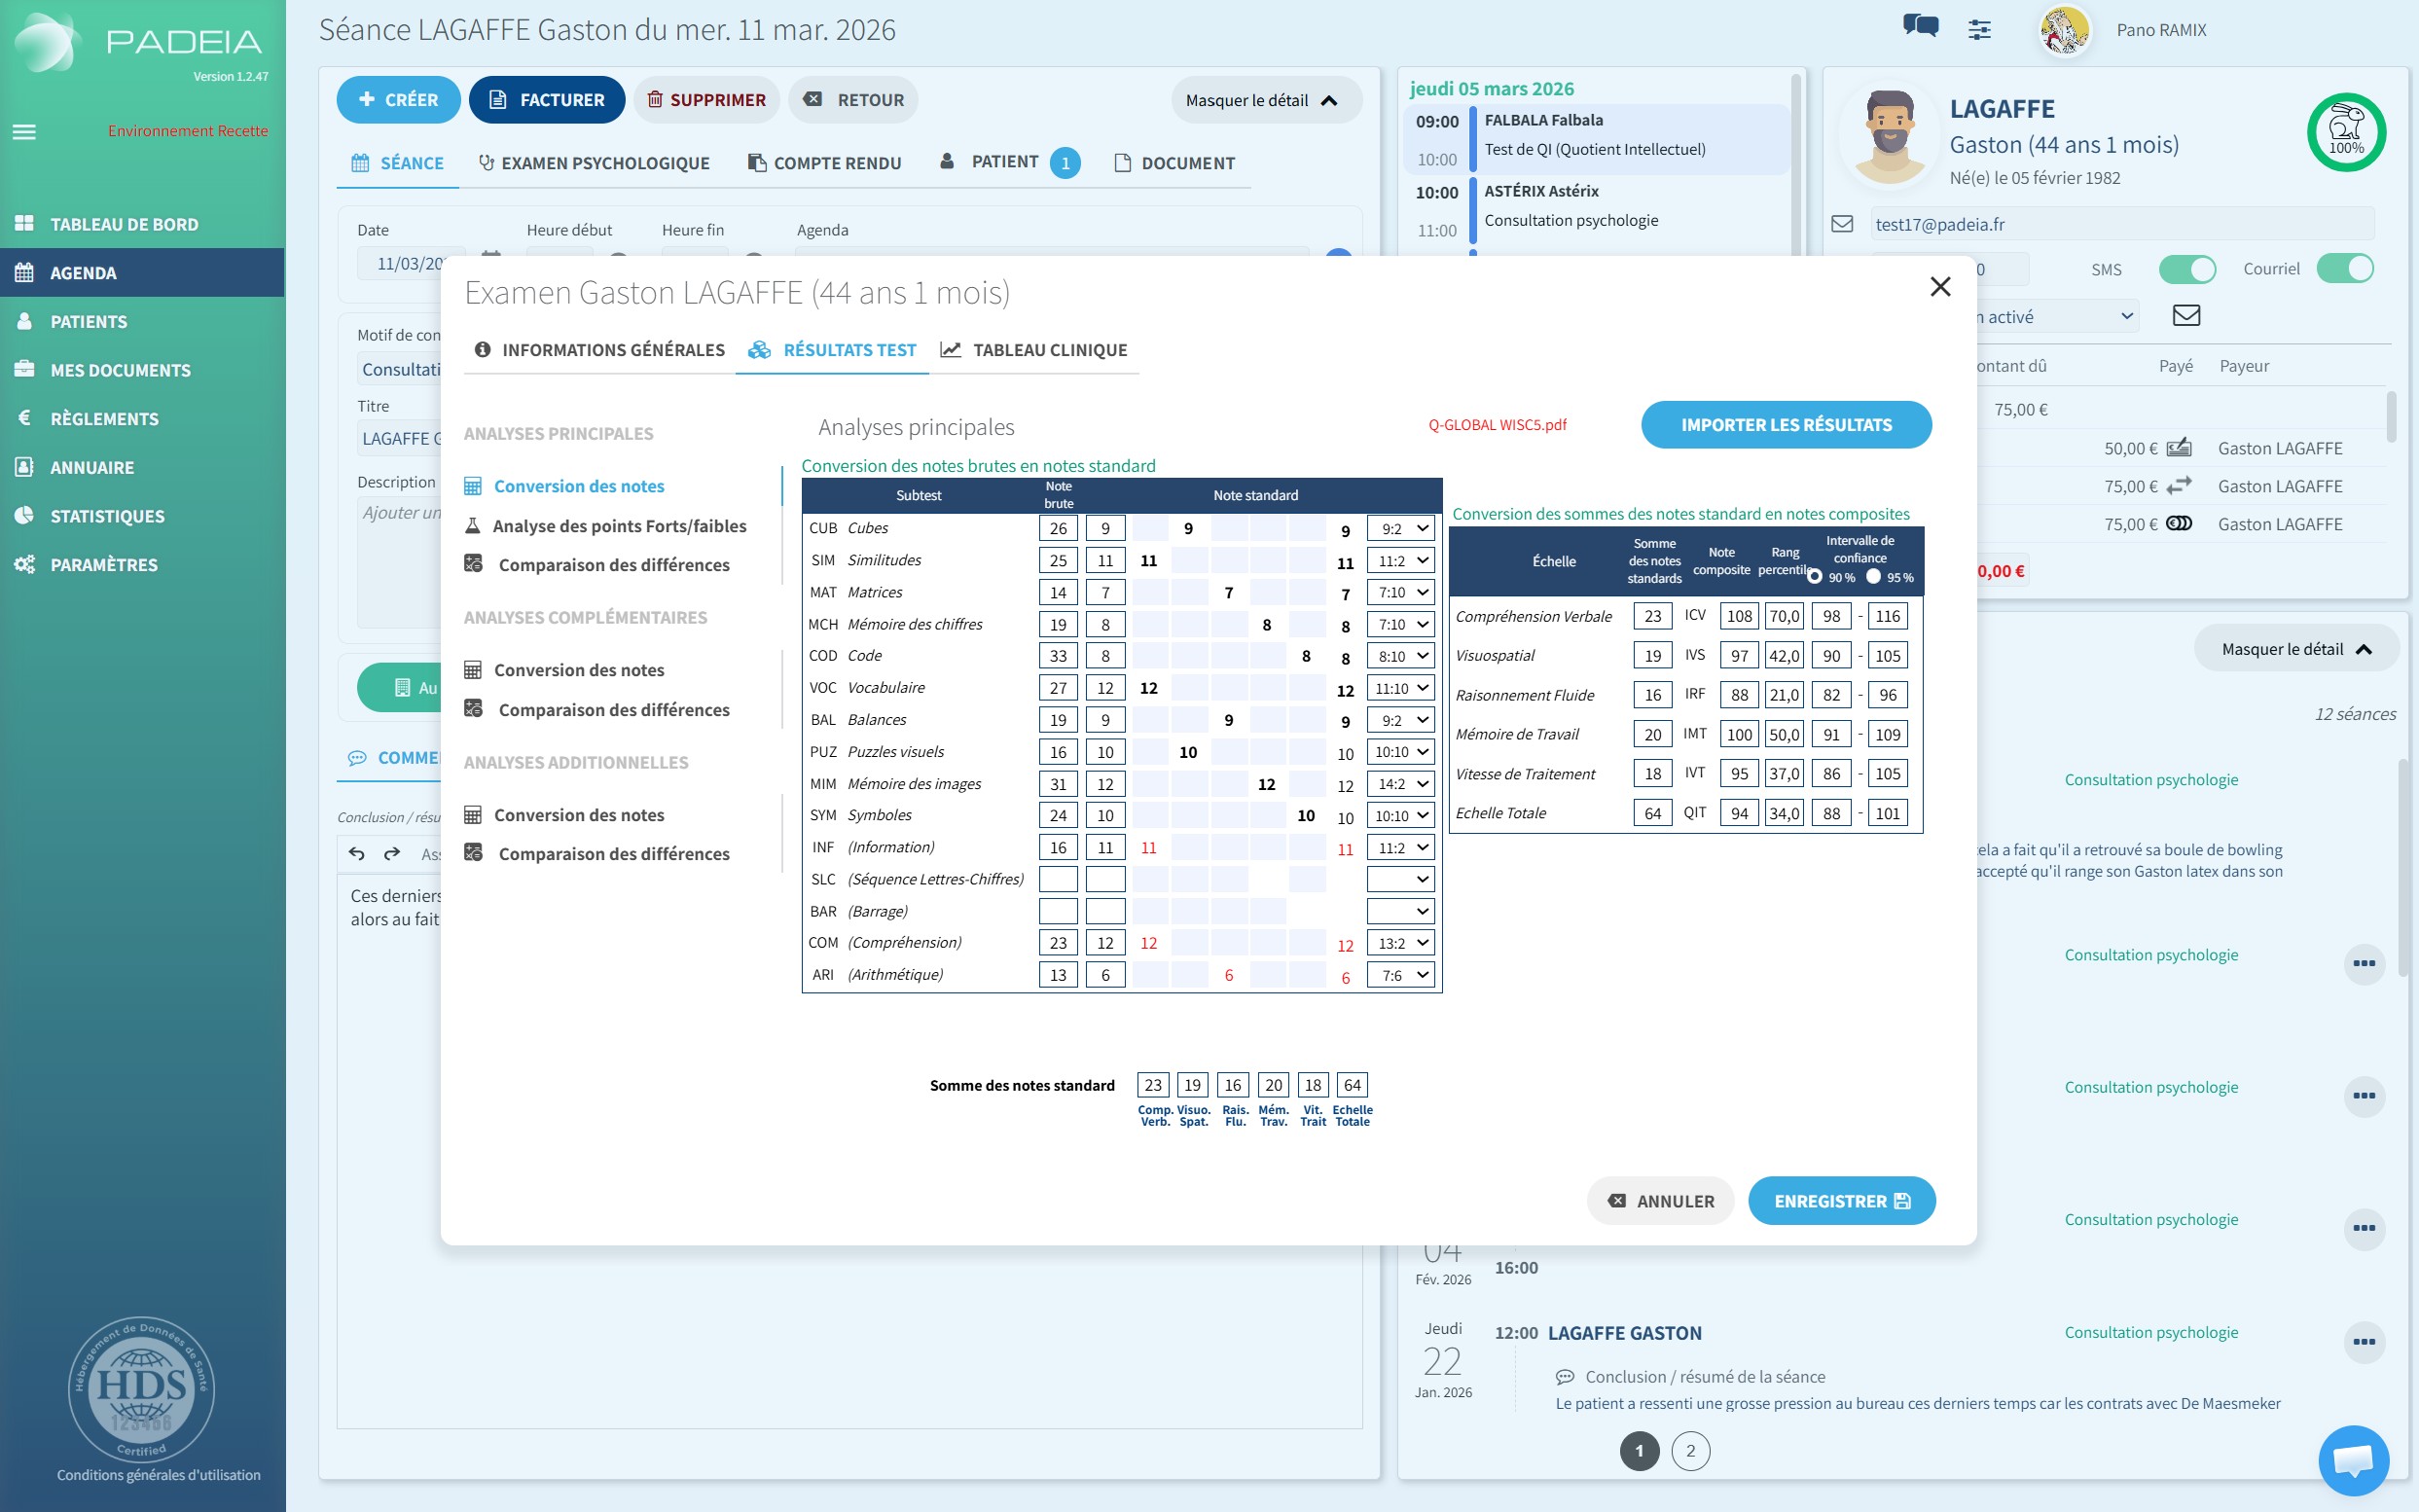Open the Q-GLOBAL WISC5.pdf link
This screenshot has height=1512, width=2419.
[x=1497, y=425]
